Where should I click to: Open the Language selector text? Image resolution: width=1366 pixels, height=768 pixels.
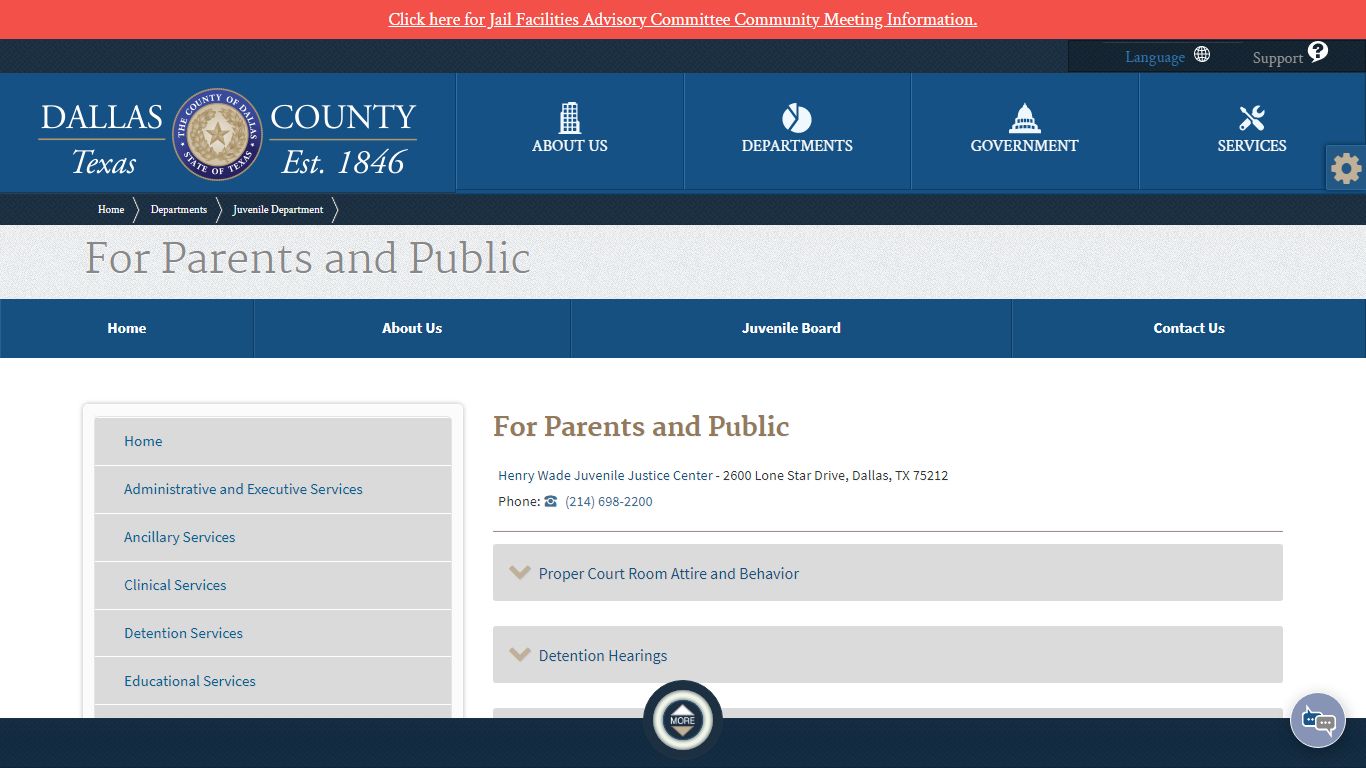pyautogui.click(x=1154, y=57)
